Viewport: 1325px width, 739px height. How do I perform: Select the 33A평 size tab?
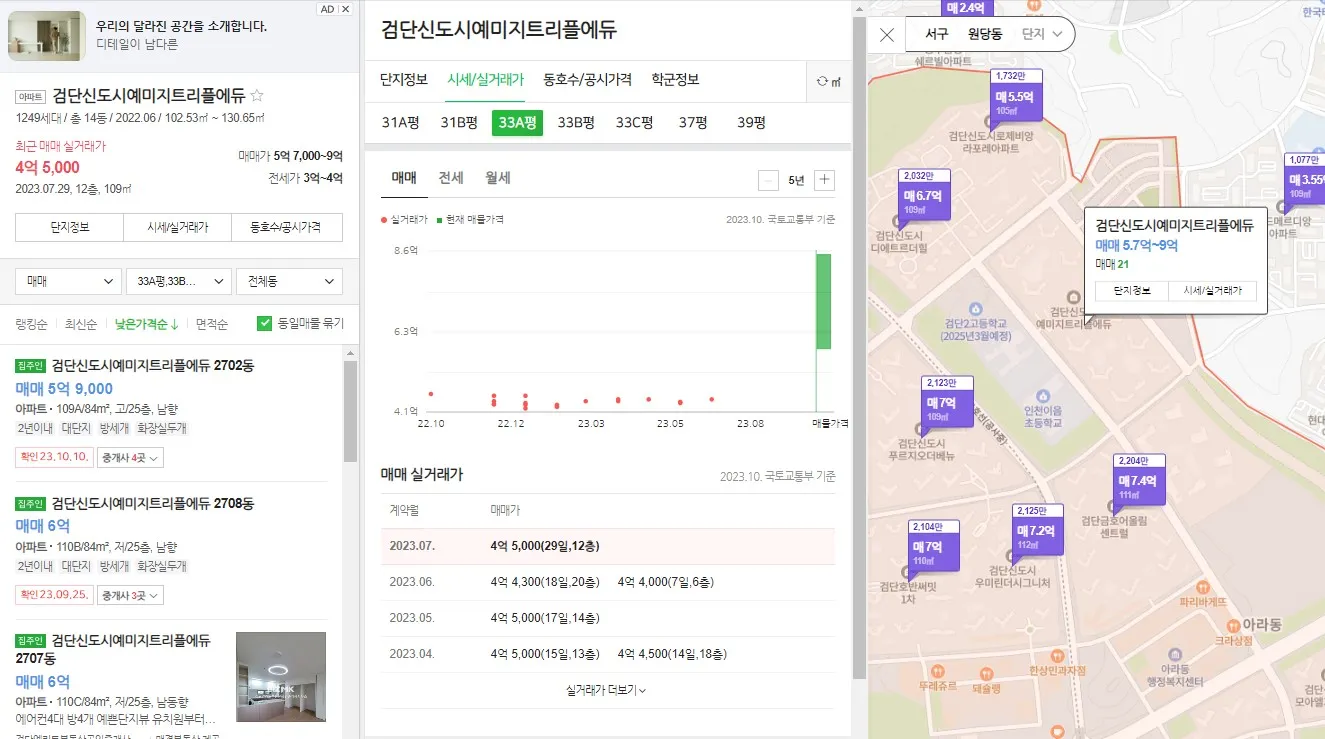pos(518,123)
